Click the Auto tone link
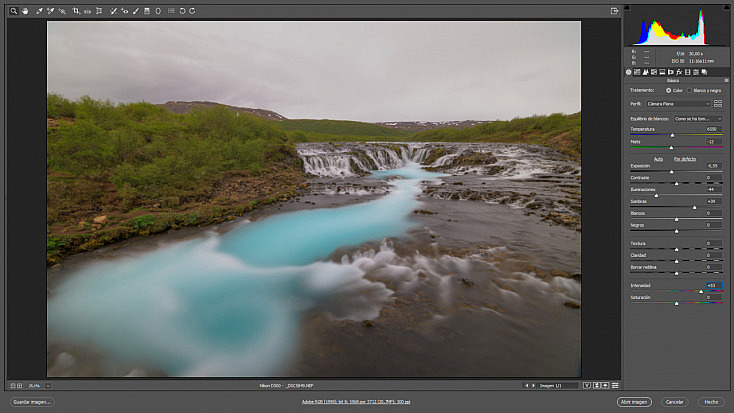Screen dimensions: 734x413 click(x=658, y=159)
